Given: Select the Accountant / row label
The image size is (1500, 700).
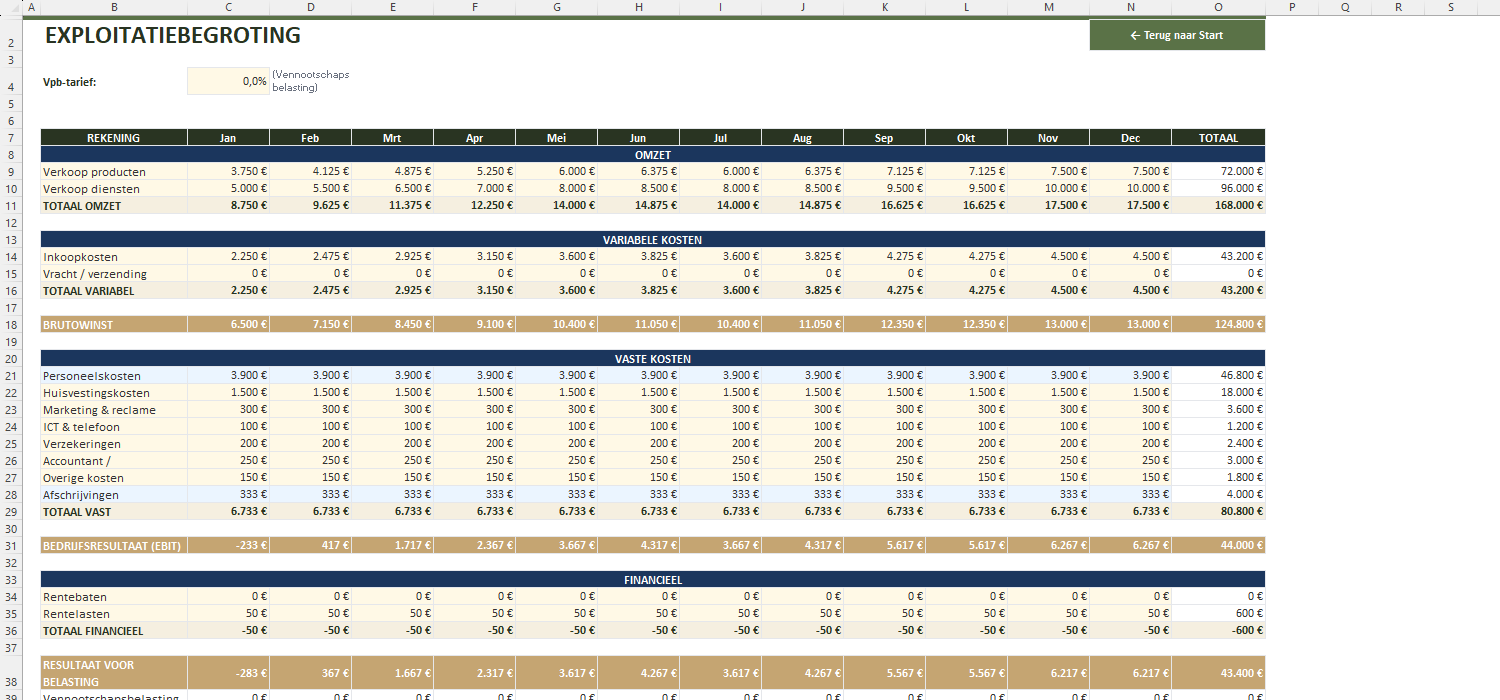Looking at the screenshot, I should click(114, 461).
